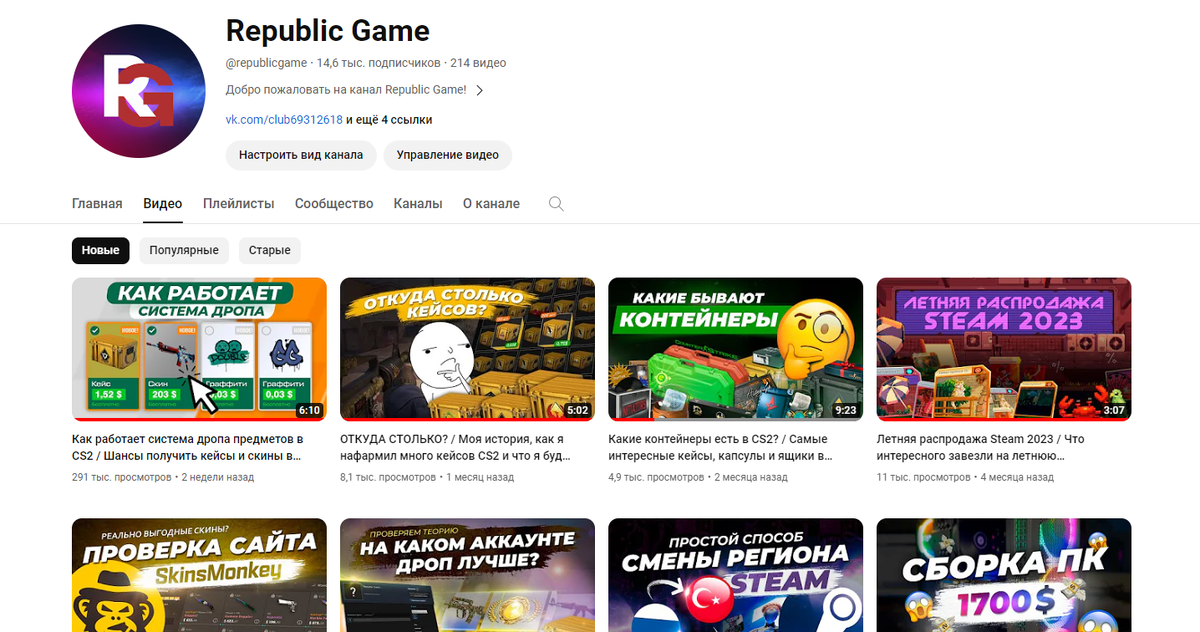This screenshot has width=1200, height=632.
Task: Click title 'ОТКУДА СТОЛЬКО? / Моя история'
Action: pos(456,447)
